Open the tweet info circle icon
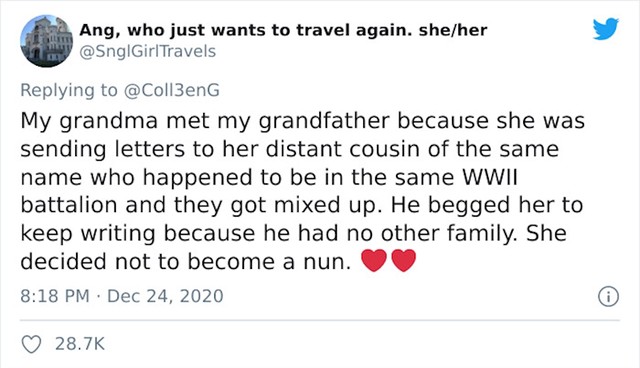This screenshot has width=640, height=368. (608, 297)
